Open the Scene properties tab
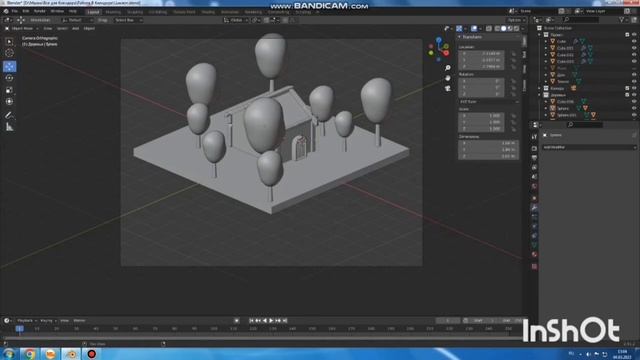This screenshot has height=360, width=640. click(x=534, y=177)
